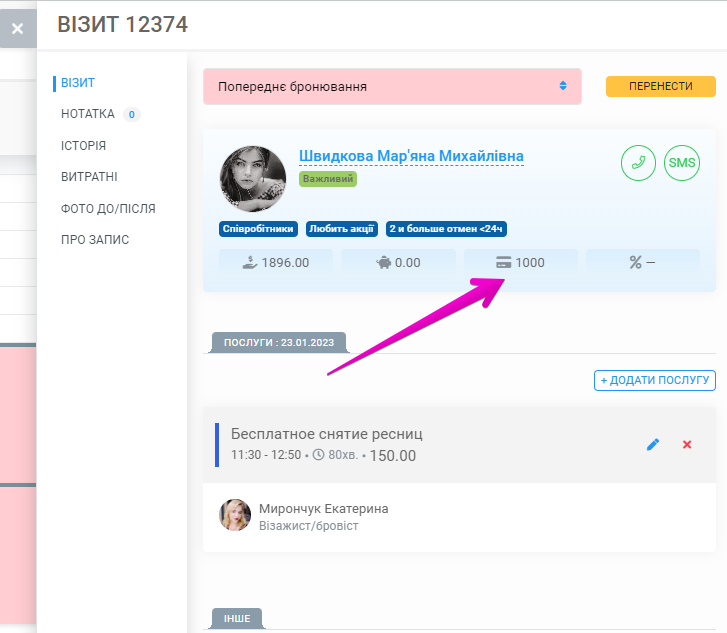Switch to the ІСТОРІЯ tab
This screenshot has width=727, height=633.
coord(83,146)
